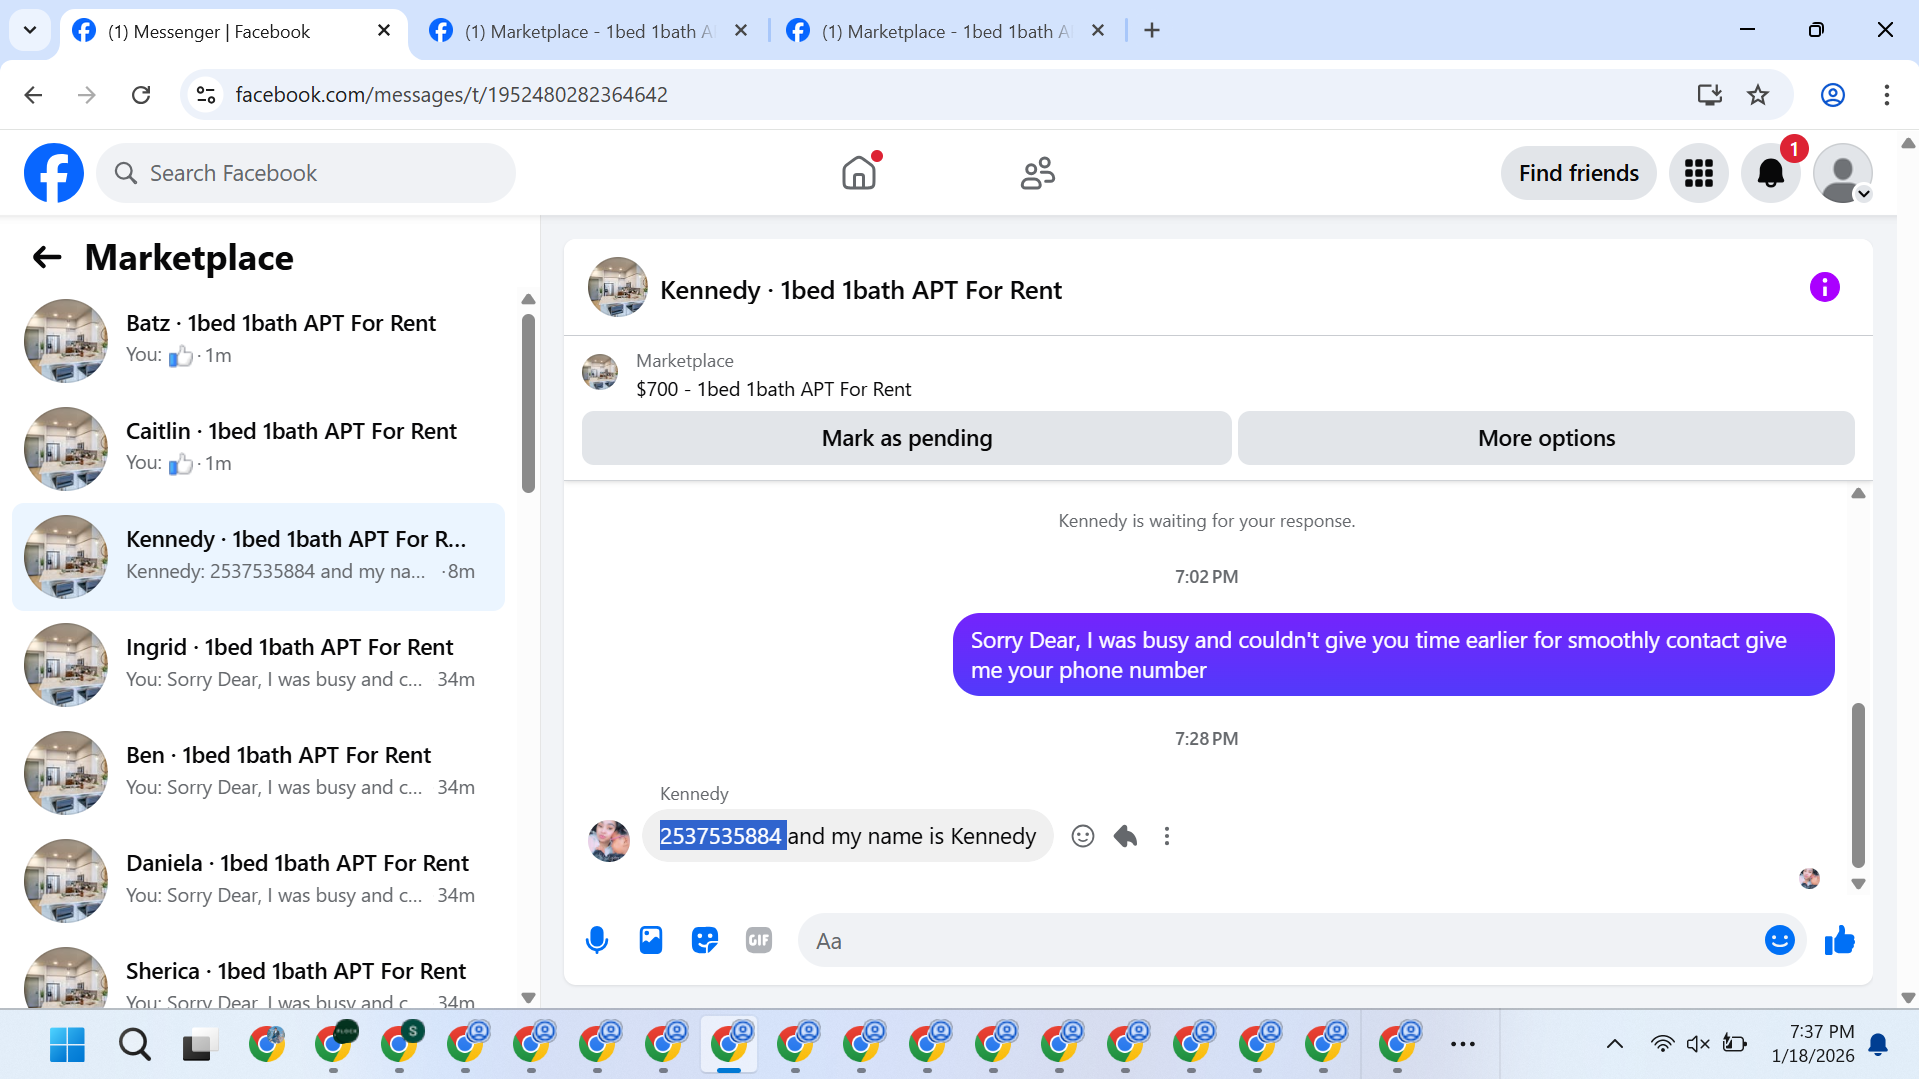
Task: Send a thumbs-up like
Action: (x=1839, y=940)
